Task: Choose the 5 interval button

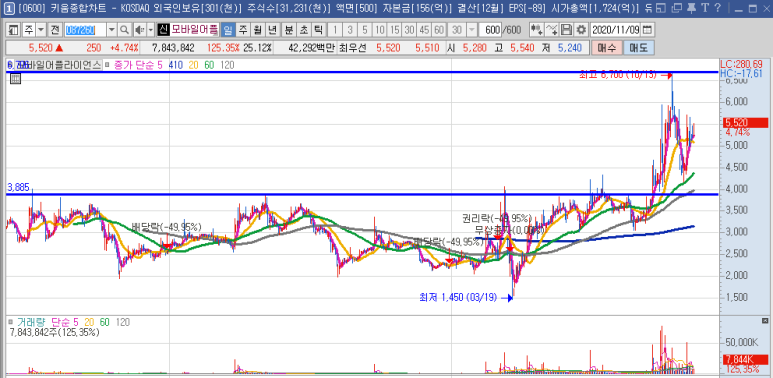Action: coord(364,30)
